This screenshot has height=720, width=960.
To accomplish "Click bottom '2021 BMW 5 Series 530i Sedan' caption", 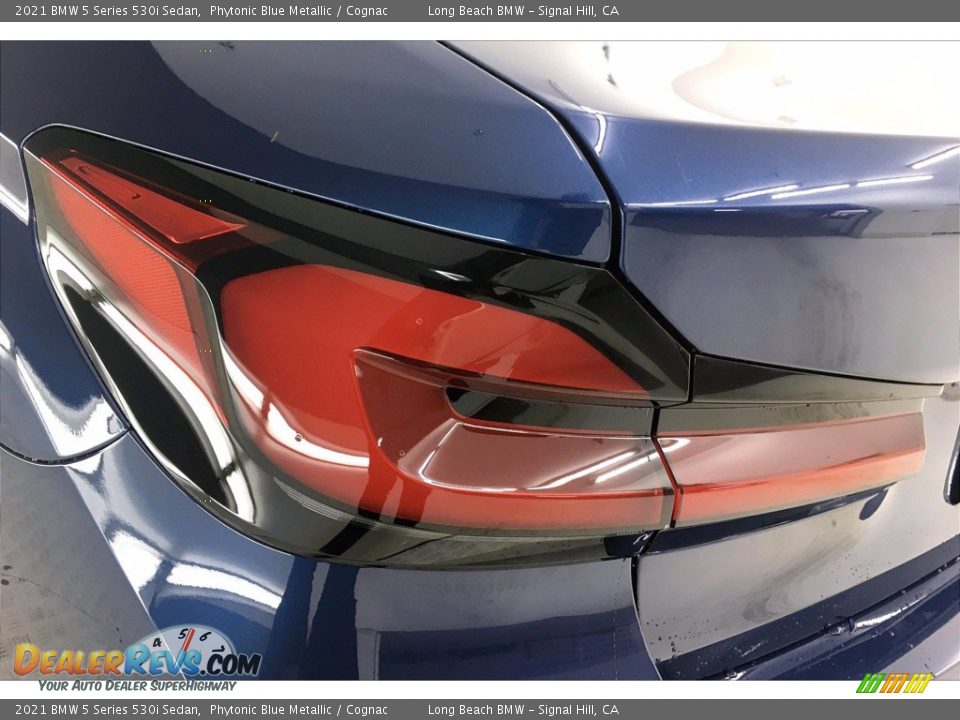I will tap(107, 710).
